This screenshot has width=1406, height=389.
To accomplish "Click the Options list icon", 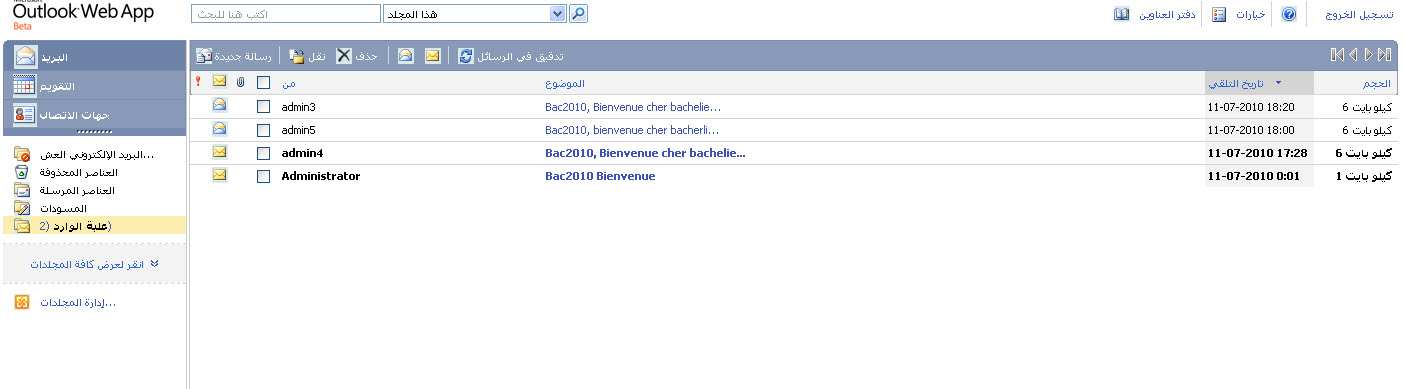I will pos(1219,15).
